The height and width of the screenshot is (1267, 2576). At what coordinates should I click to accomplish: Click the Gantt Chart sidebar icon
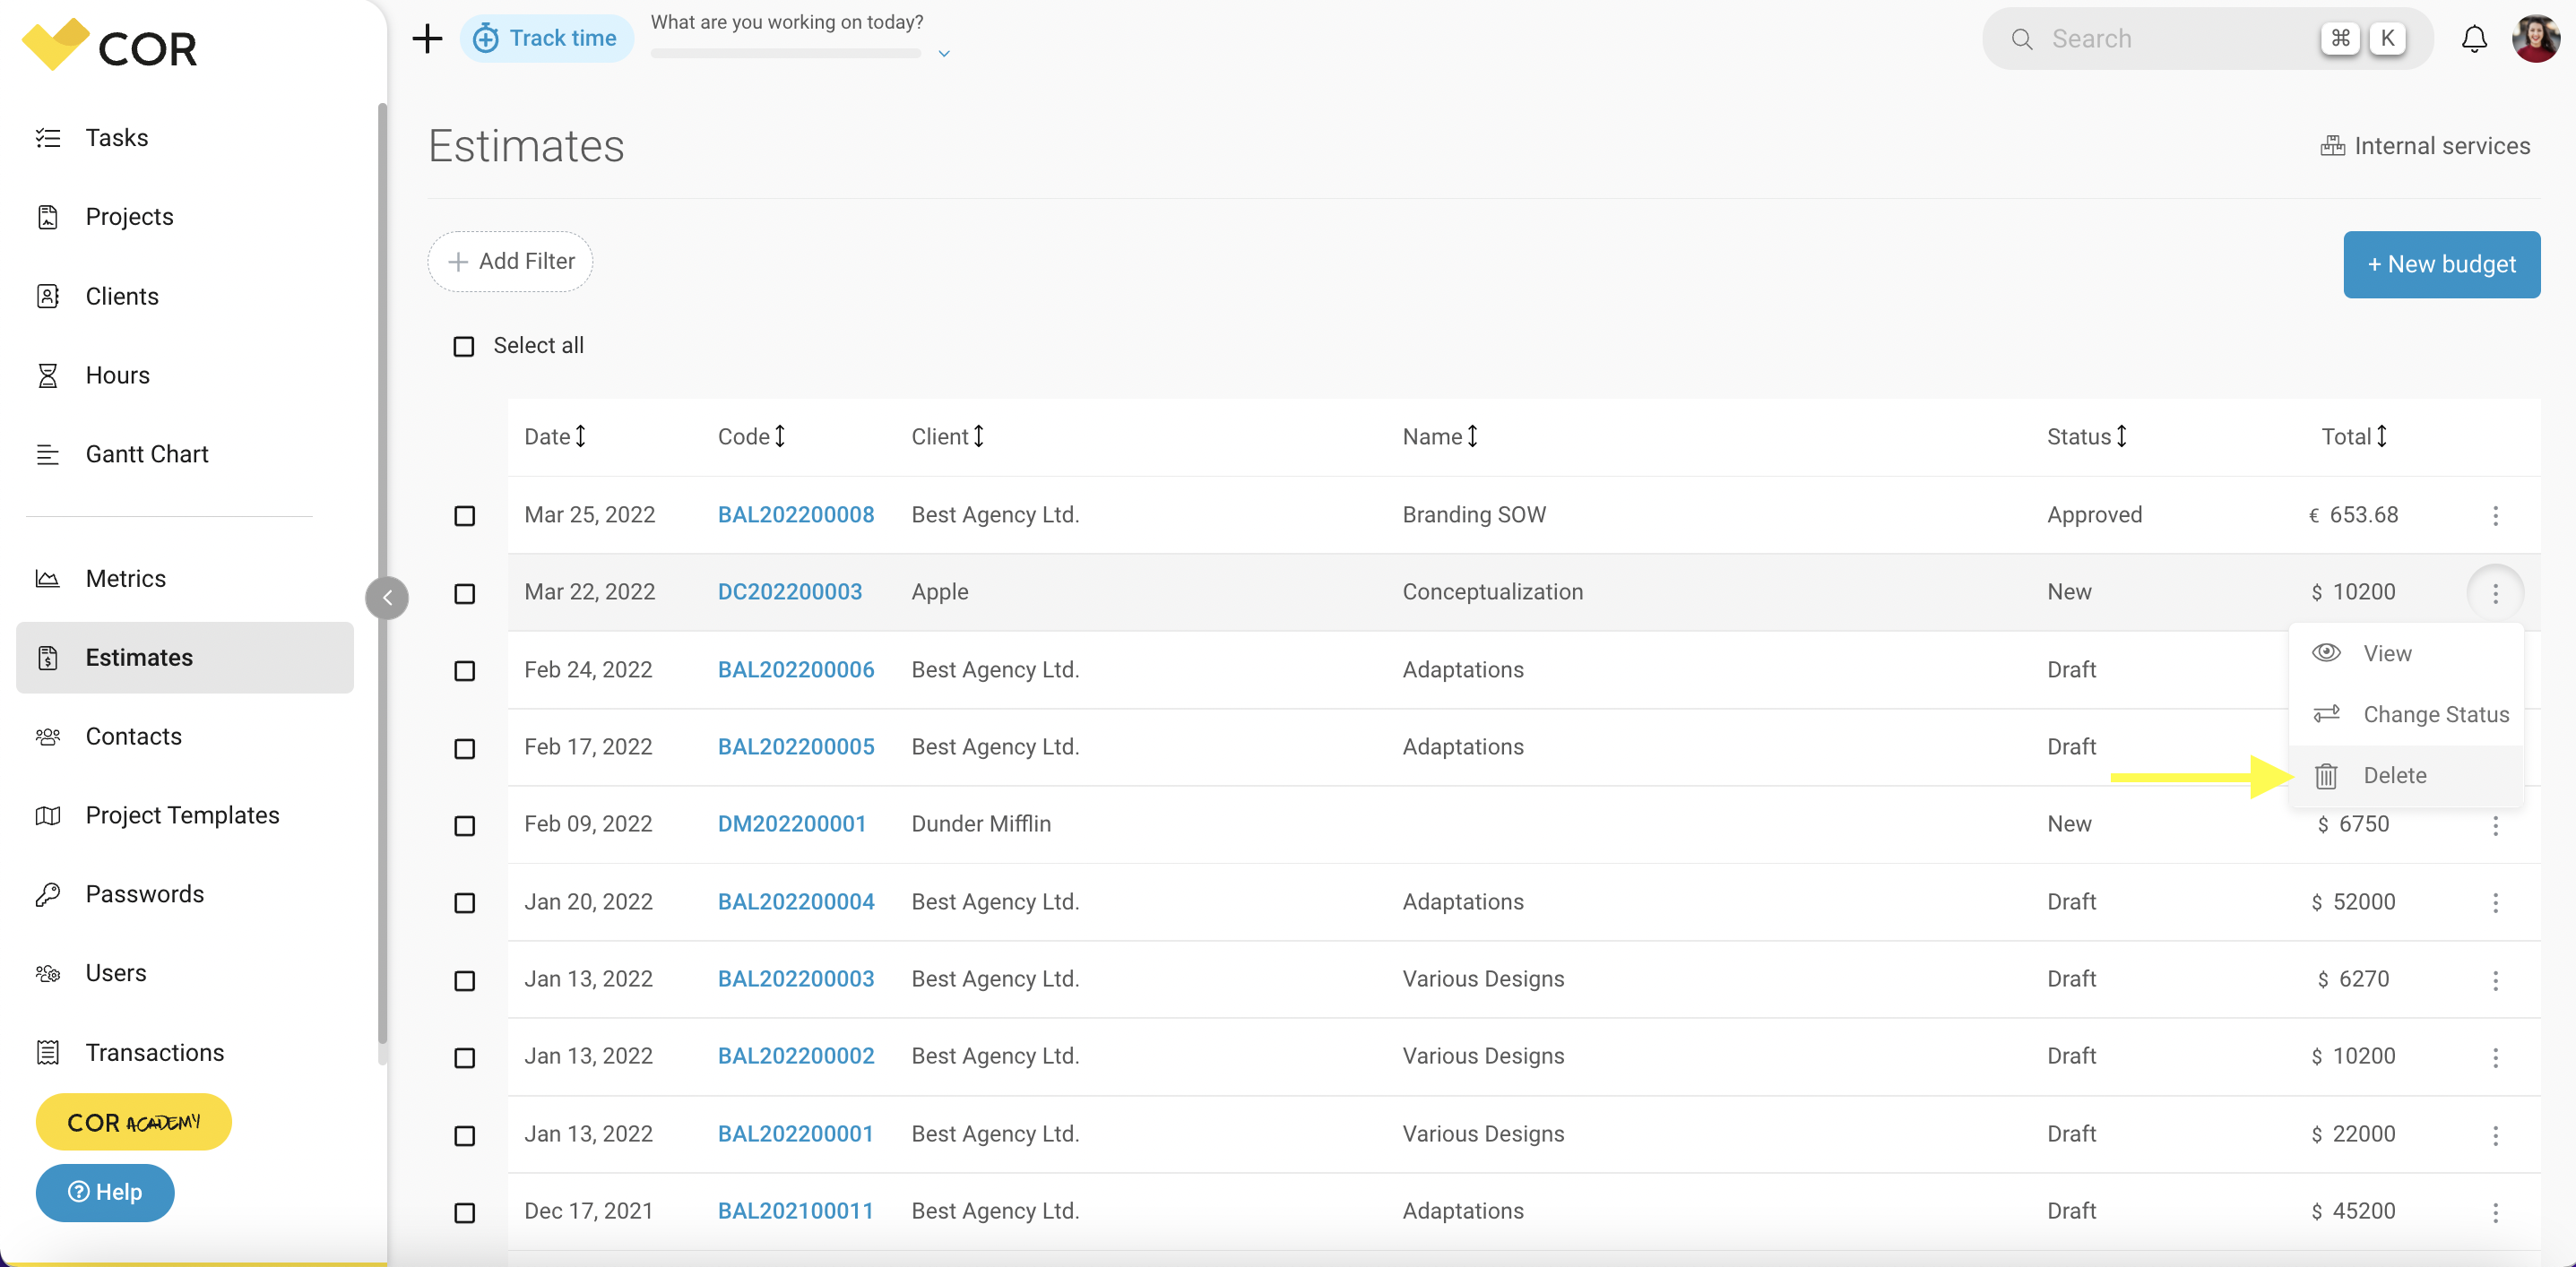(x=48, y=454)
